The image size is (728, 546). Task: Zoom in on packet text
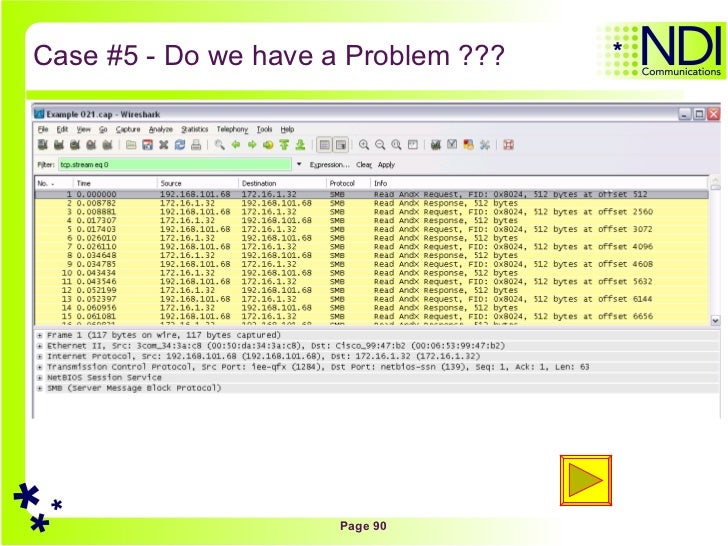pos(364,145)
